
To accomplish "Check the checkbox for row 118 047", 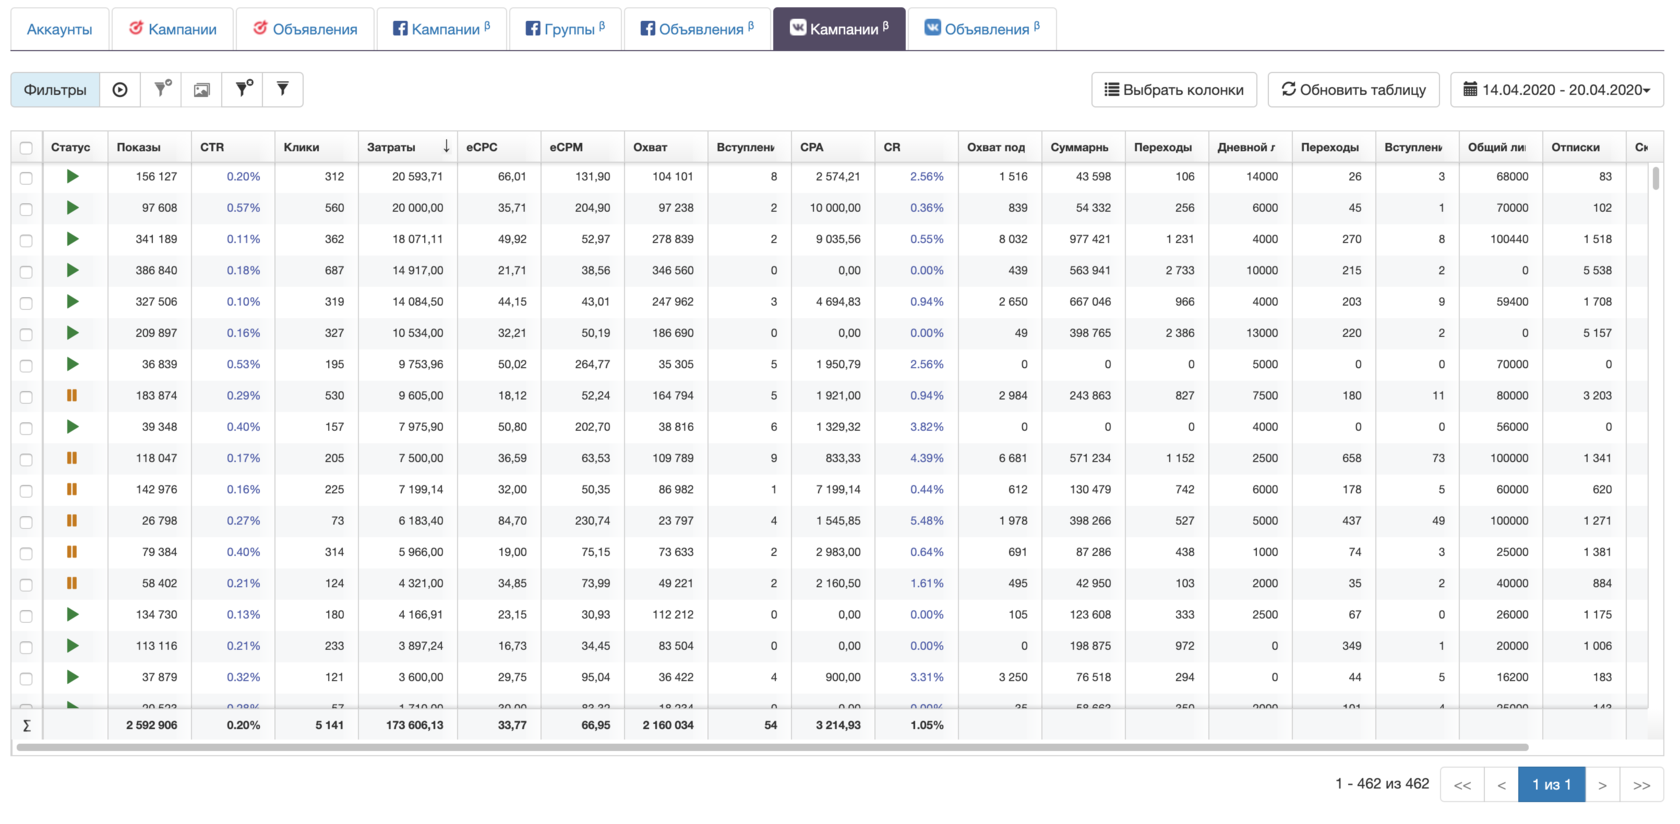I will [x=26, y=460].
